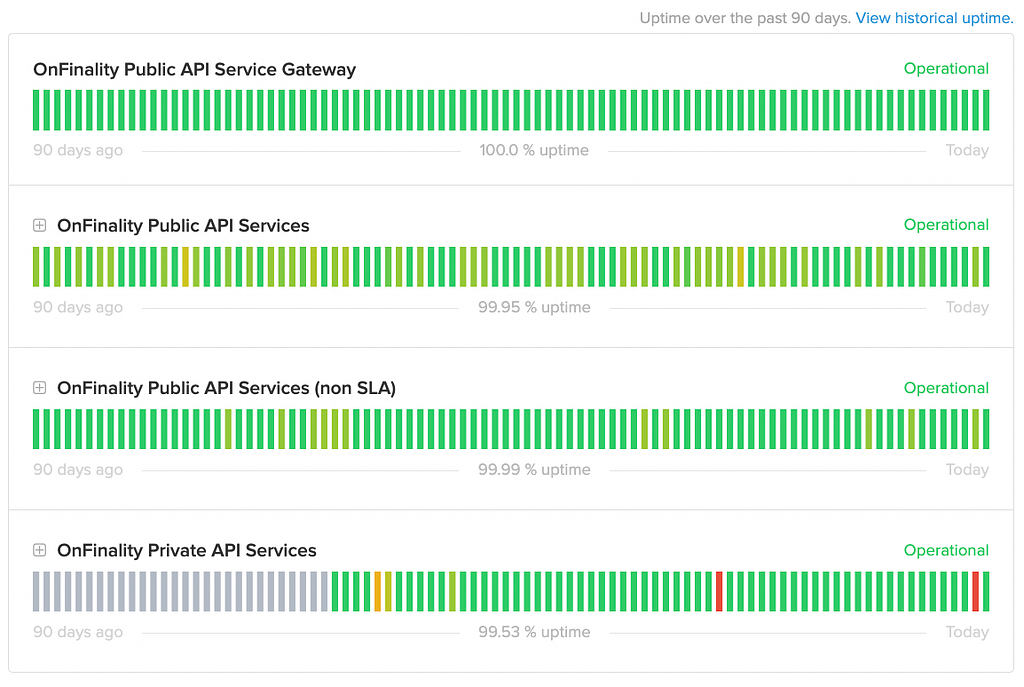
Task: Click the OnFinality Public API Services title
Action: coord(184,225)
